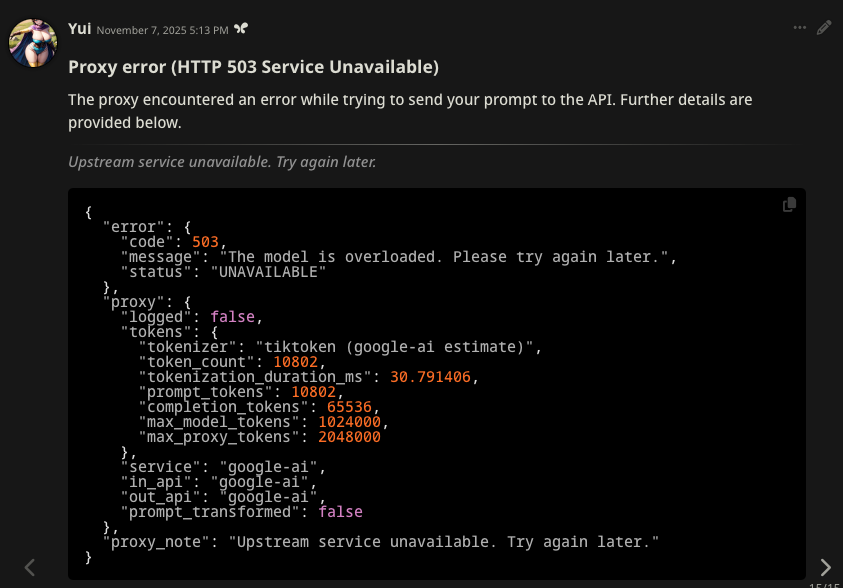The height and width of the screenshot is (588, 843).
Task: Click the proxy_note line in code block
Action: (381, 542)
